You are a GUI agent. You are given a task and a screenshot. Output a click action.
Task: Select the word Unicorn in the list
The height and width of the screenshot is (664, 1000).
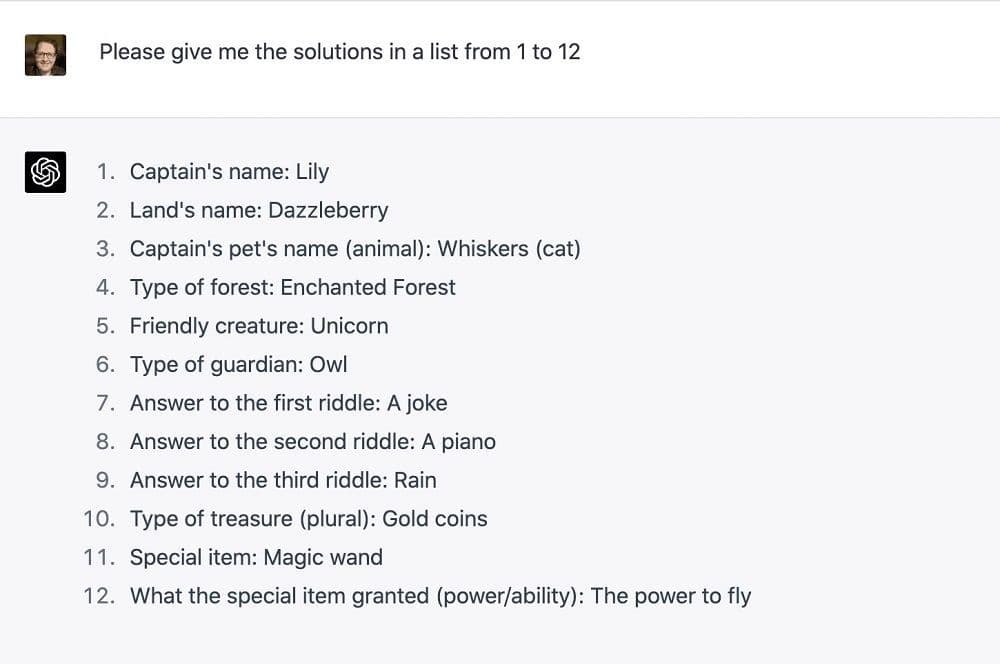click(x=349, y=326)
